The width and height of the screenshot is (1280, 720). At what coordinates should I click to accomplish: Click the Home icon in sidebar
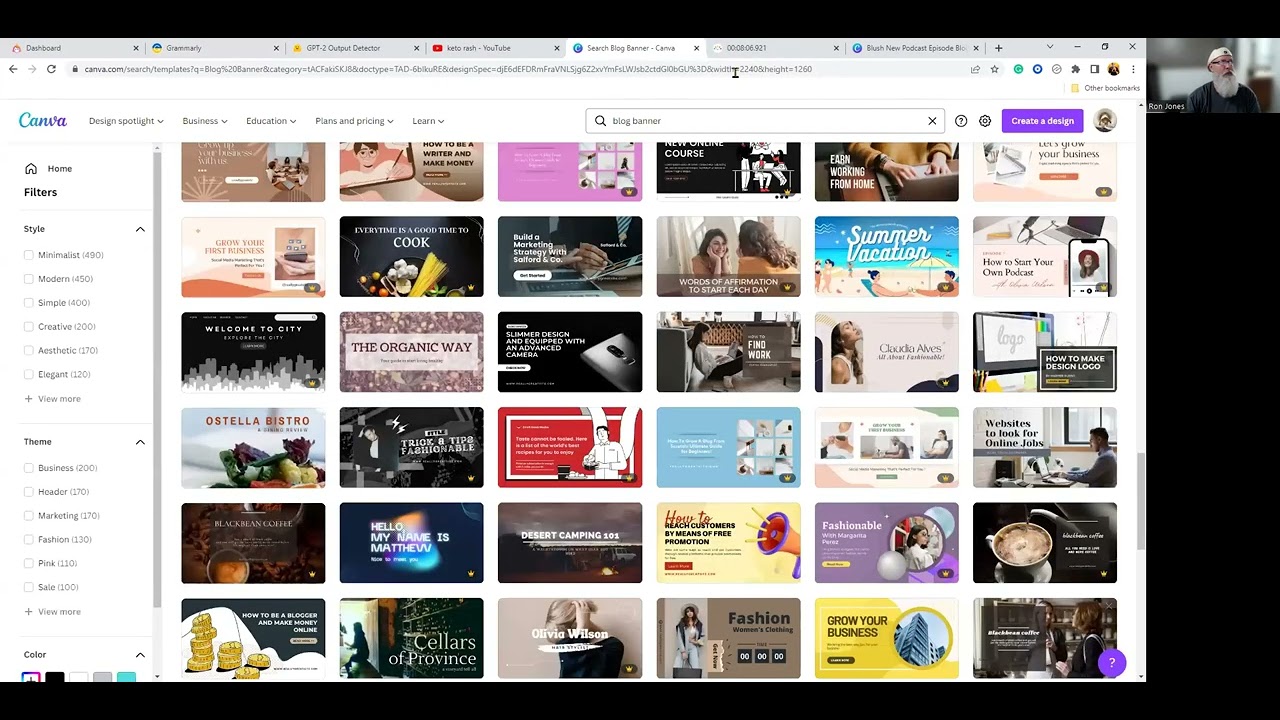(31, 169)
